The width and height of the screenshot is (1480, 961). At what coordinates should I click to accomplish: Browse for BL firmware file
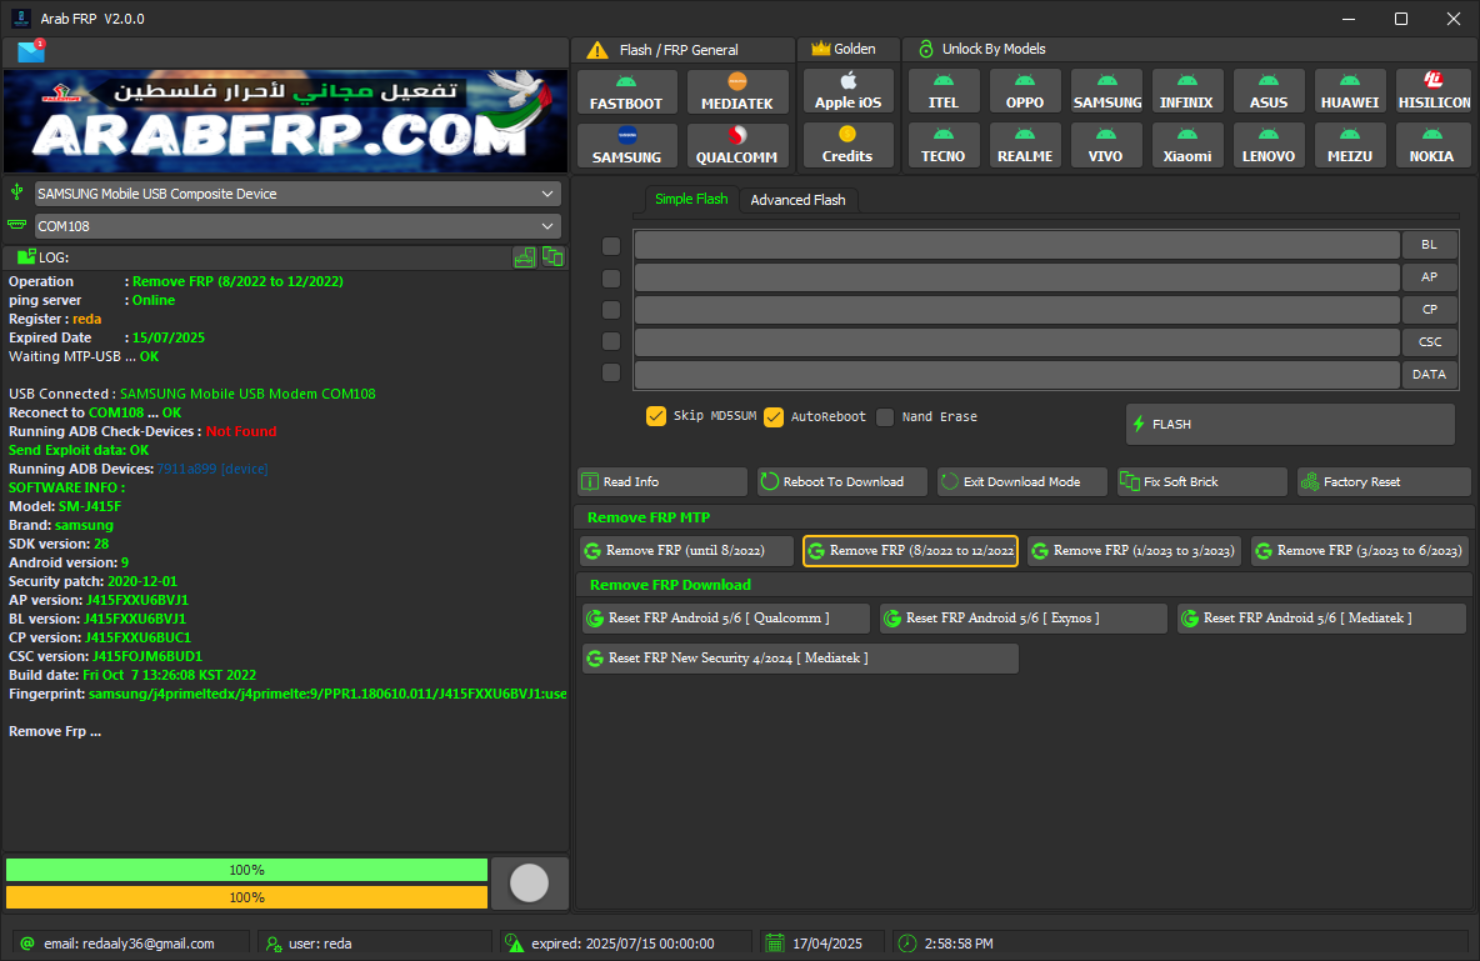coord(1429,245)
